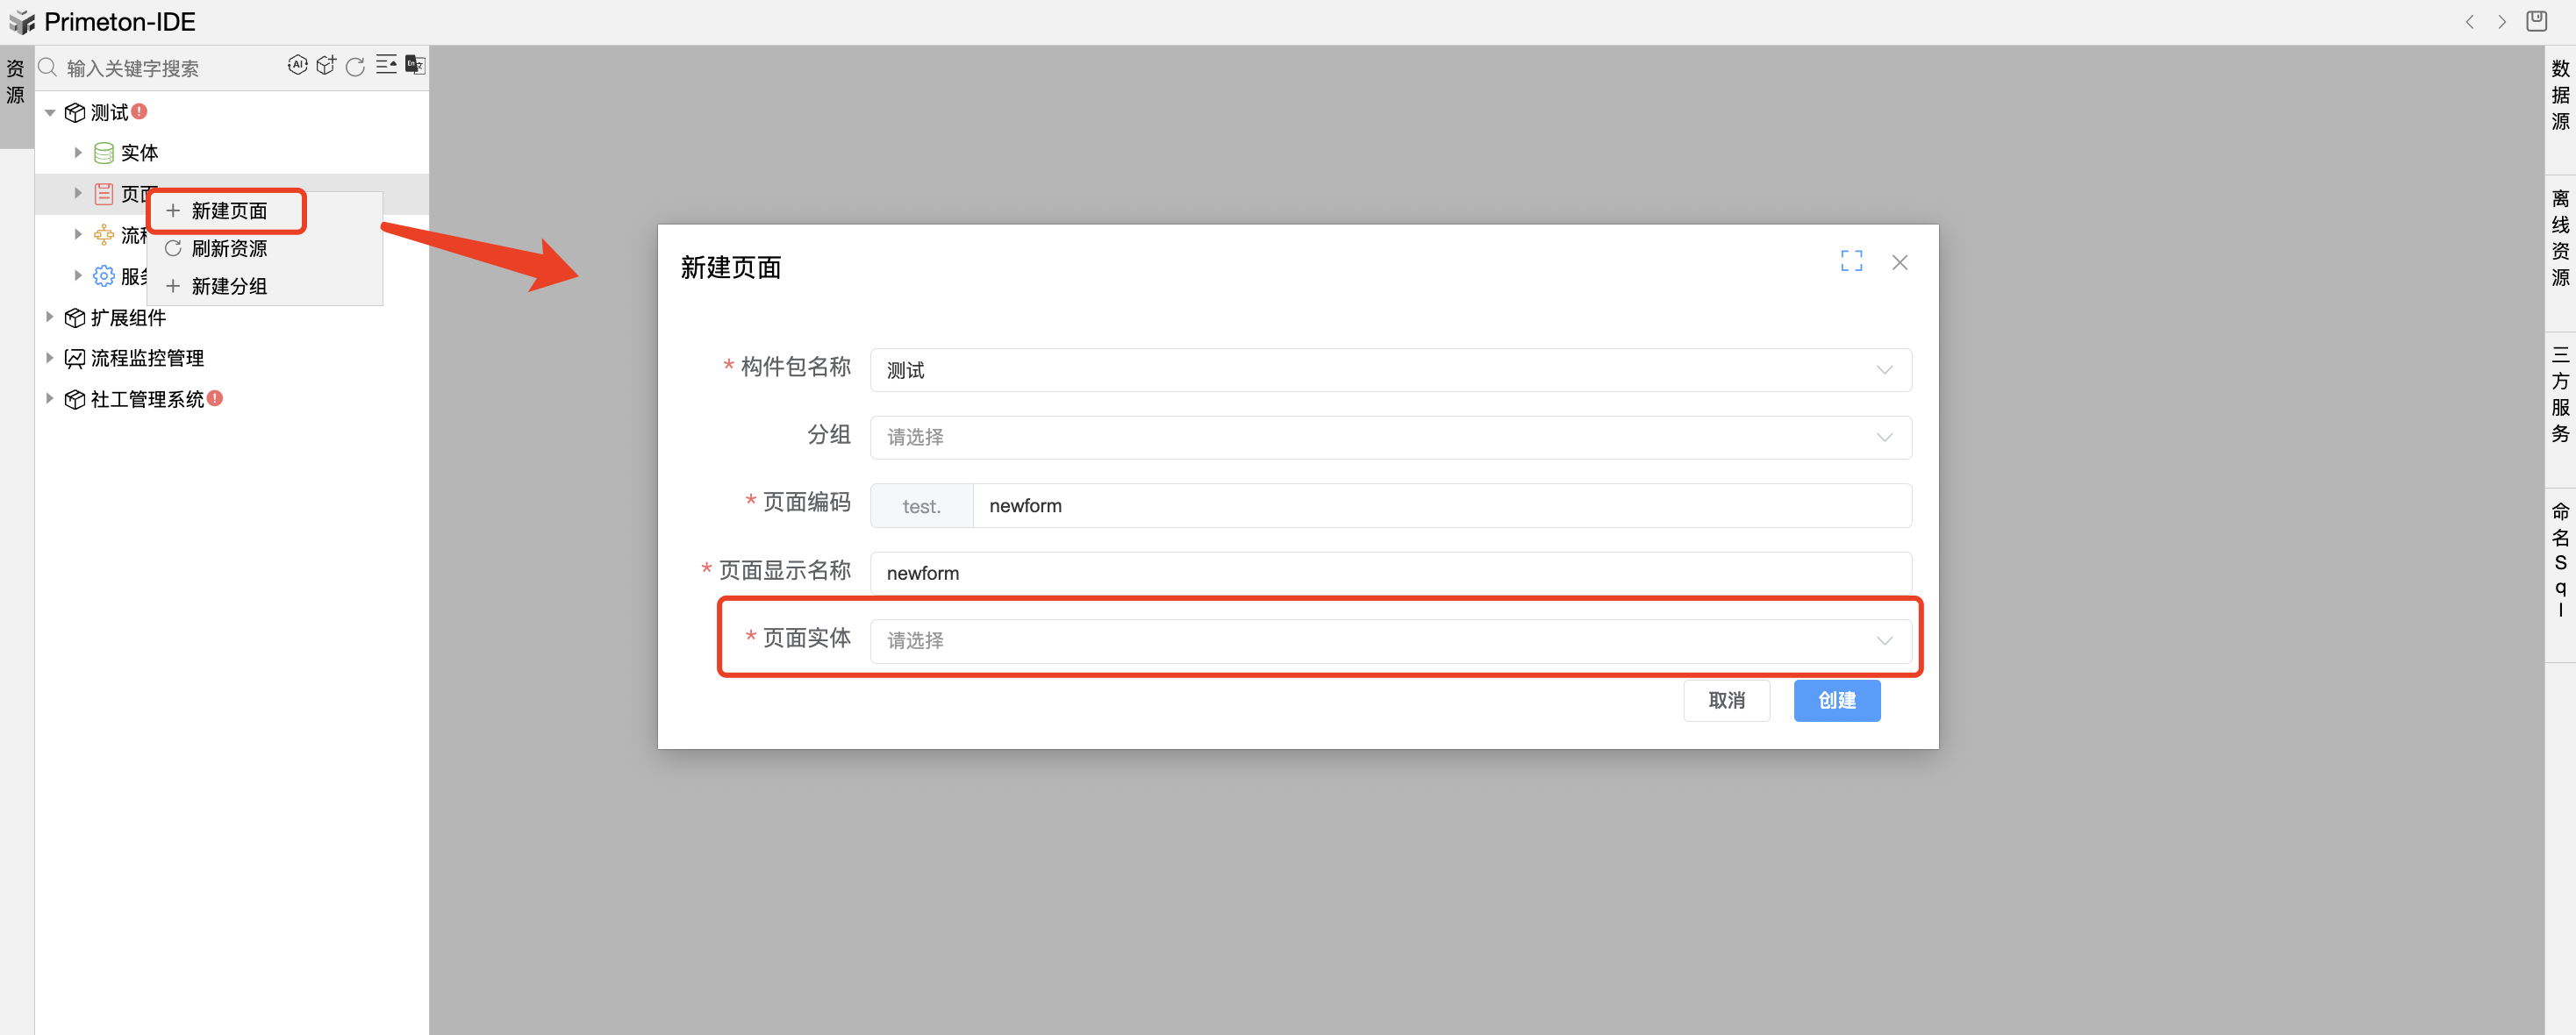Click the save icon at top right

tap(2536, 21)
